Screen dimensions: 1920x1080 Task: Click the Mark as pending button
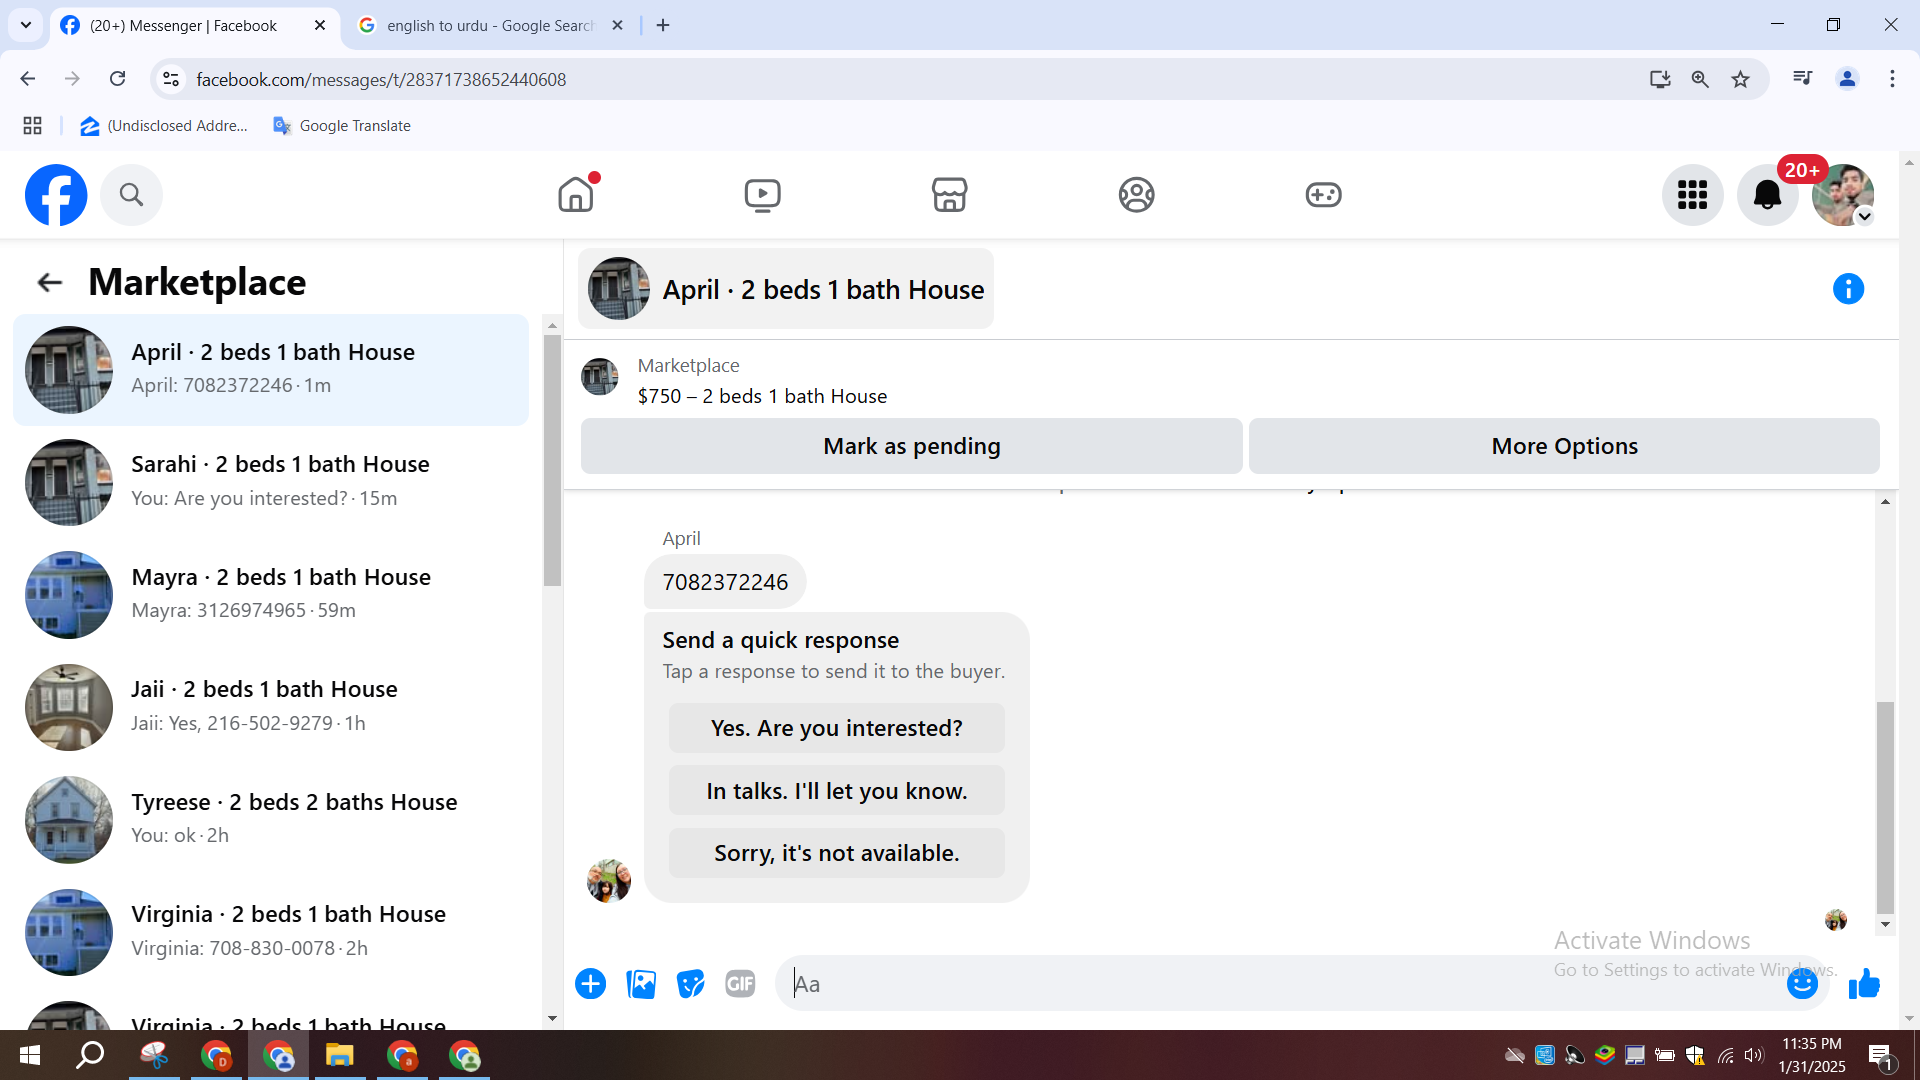912,446
